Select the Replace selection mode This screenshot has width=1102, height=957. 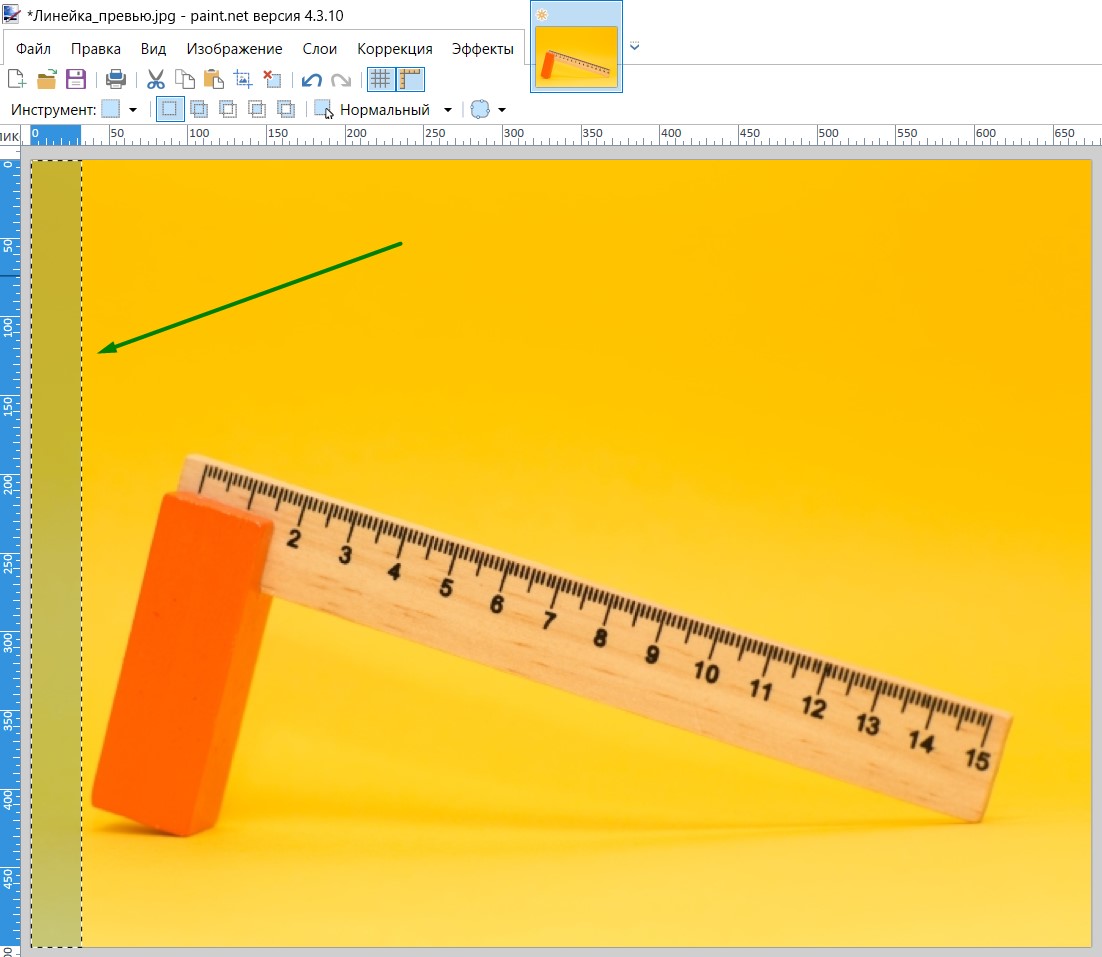pos(169,110)
